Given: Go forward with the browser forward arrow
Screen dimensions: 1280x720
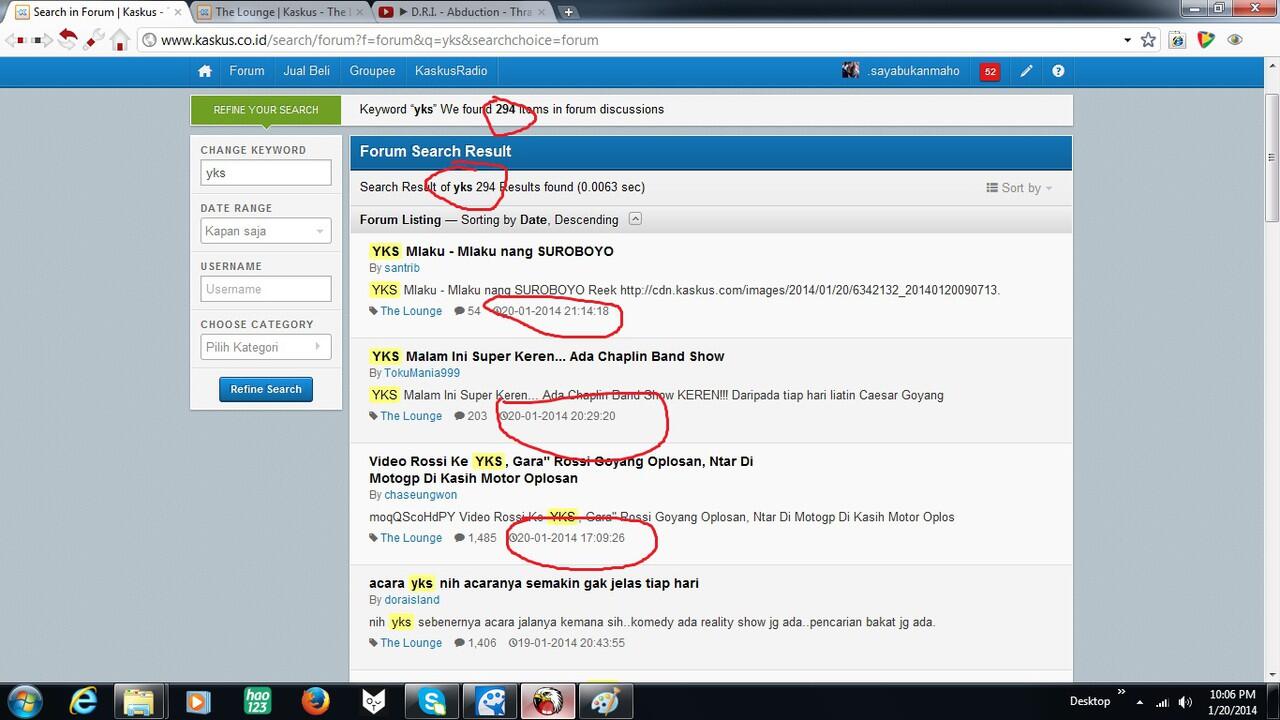Looking at the screenshot, I should click(x=42, y=40).
